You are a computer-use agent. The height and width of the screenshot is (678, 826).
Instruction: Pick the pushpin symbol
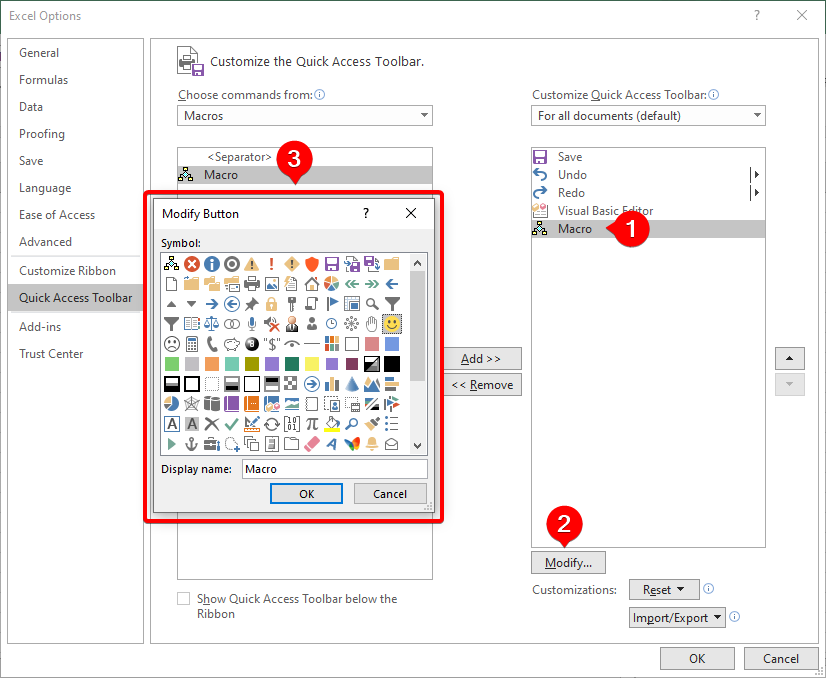[x=252, y=303]
